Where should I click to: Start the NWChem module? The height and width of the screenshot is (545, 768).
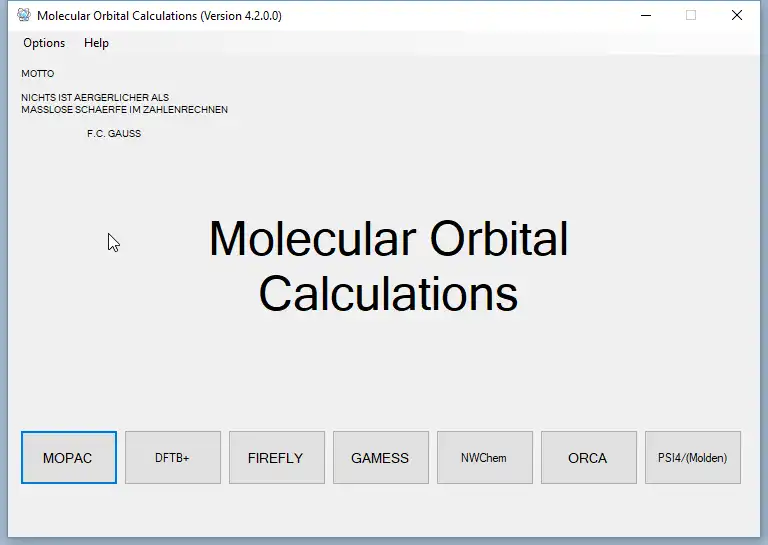point(485,457)
